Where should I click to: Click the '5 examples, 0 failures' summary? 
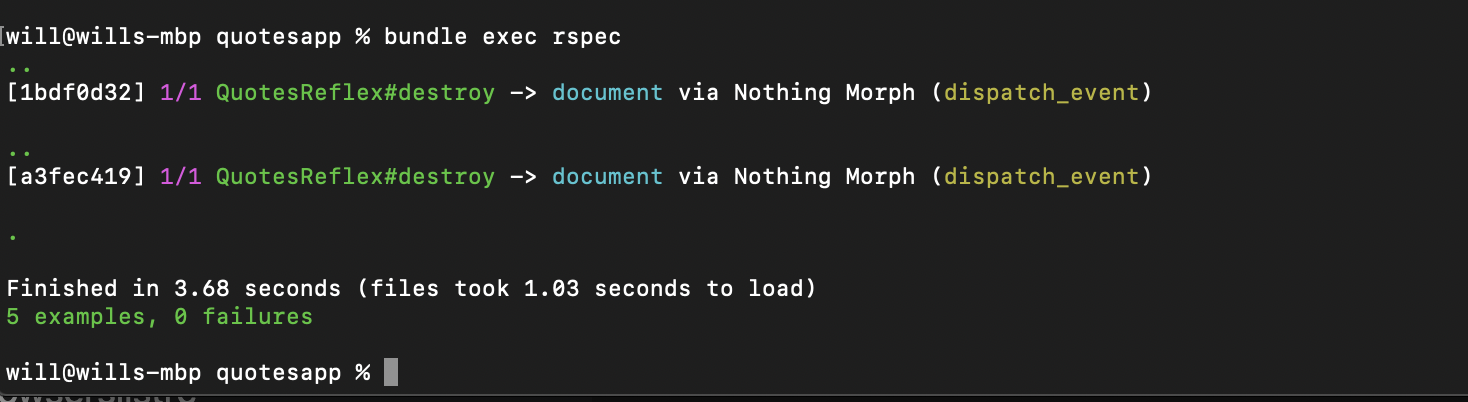click(160, 317)
